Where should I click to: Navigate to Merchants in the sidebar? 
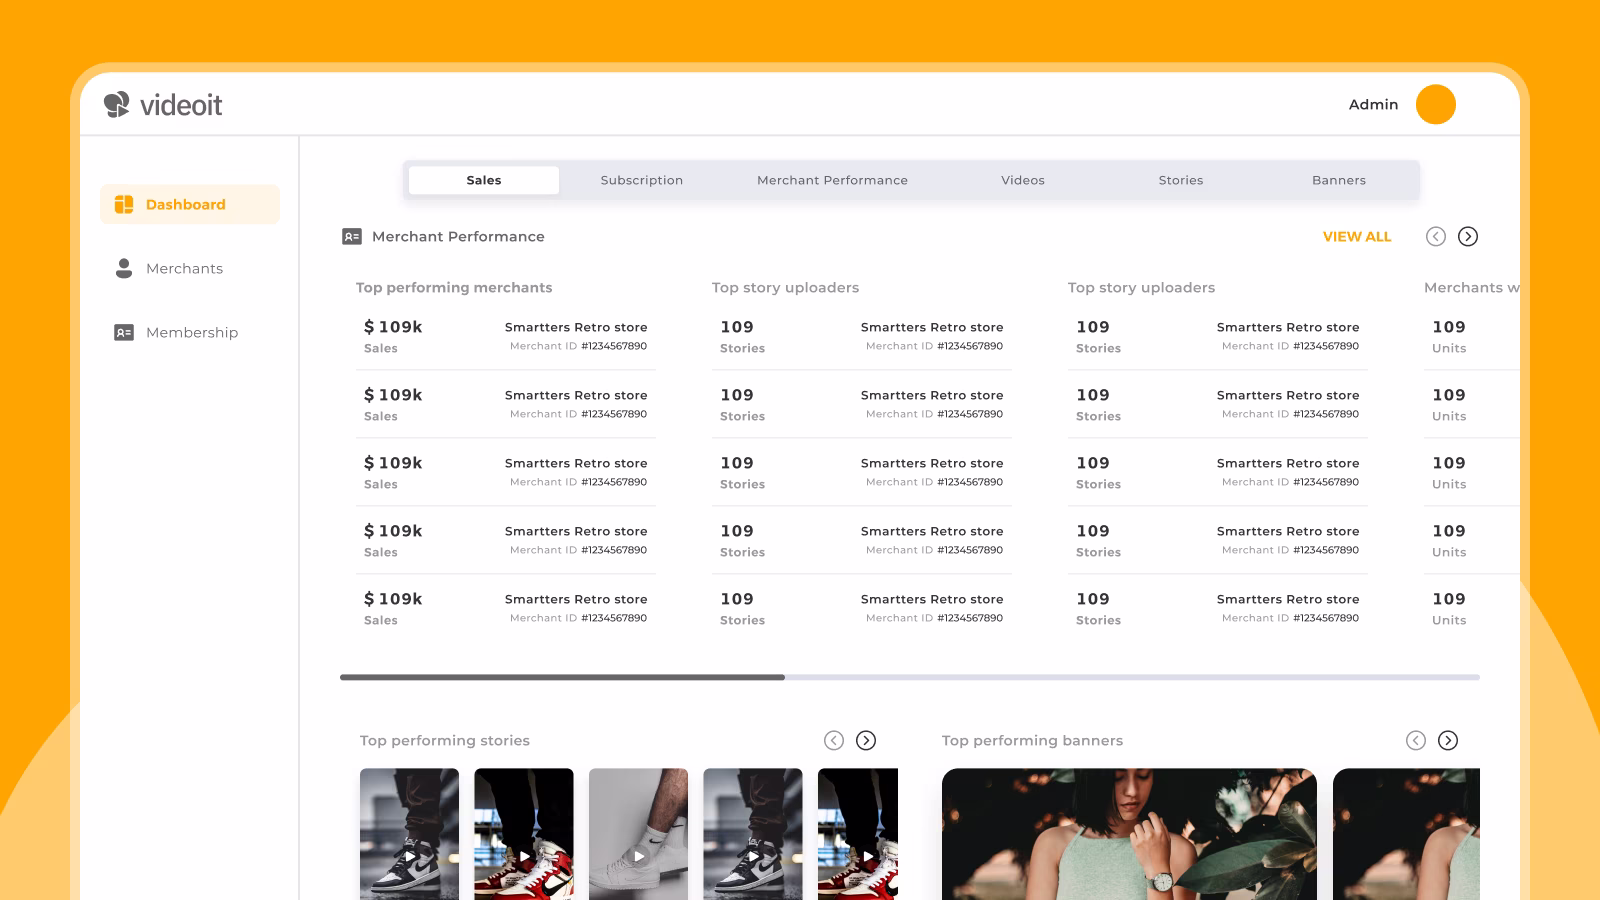pos(190,268)
